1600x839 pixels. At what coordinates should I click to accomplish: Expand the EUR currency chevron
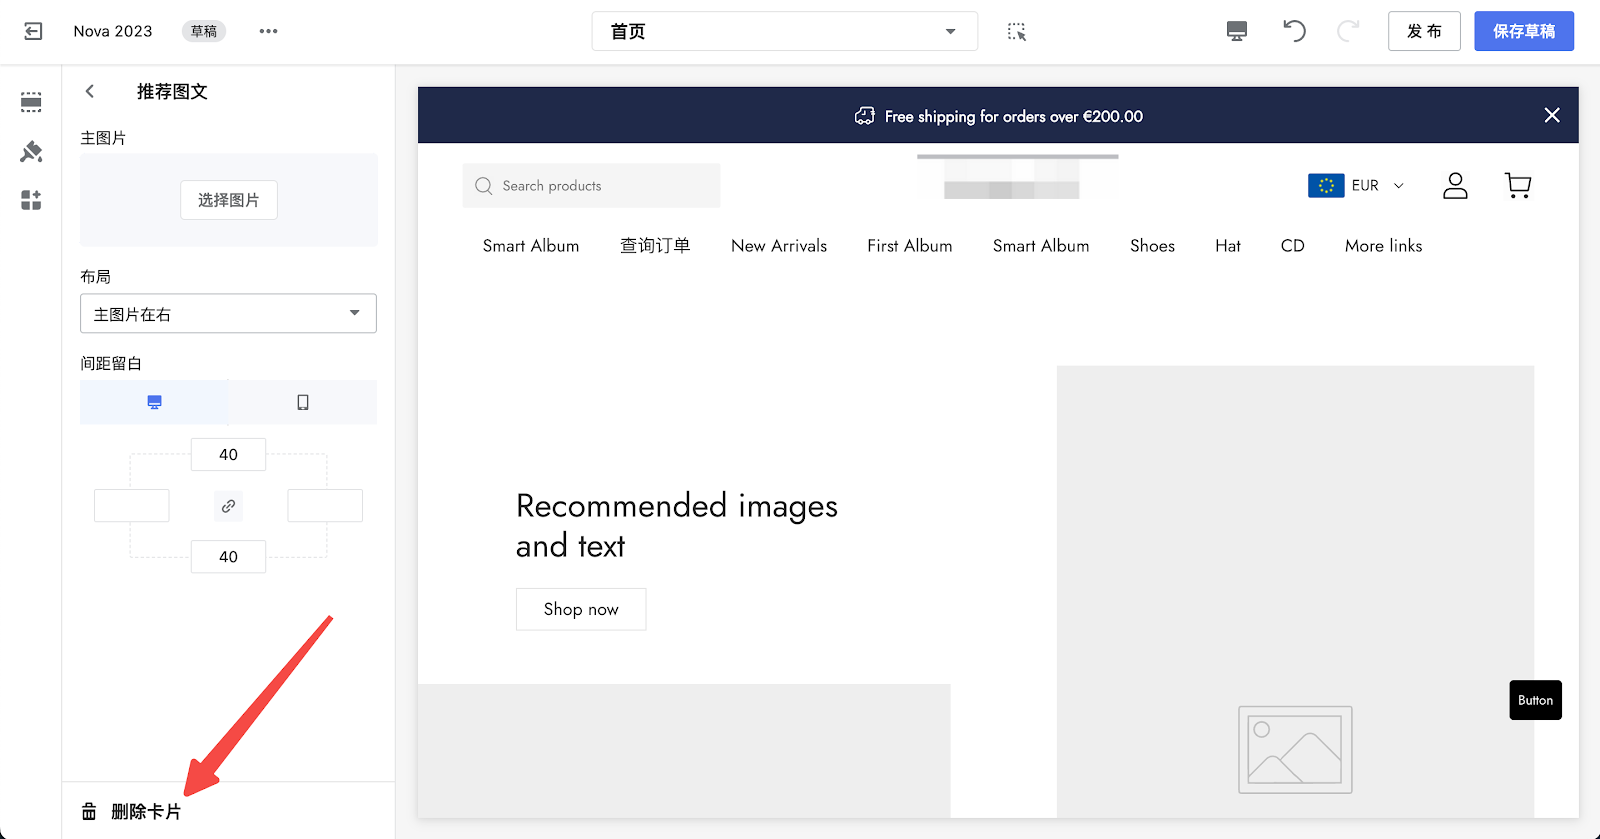1399,185
